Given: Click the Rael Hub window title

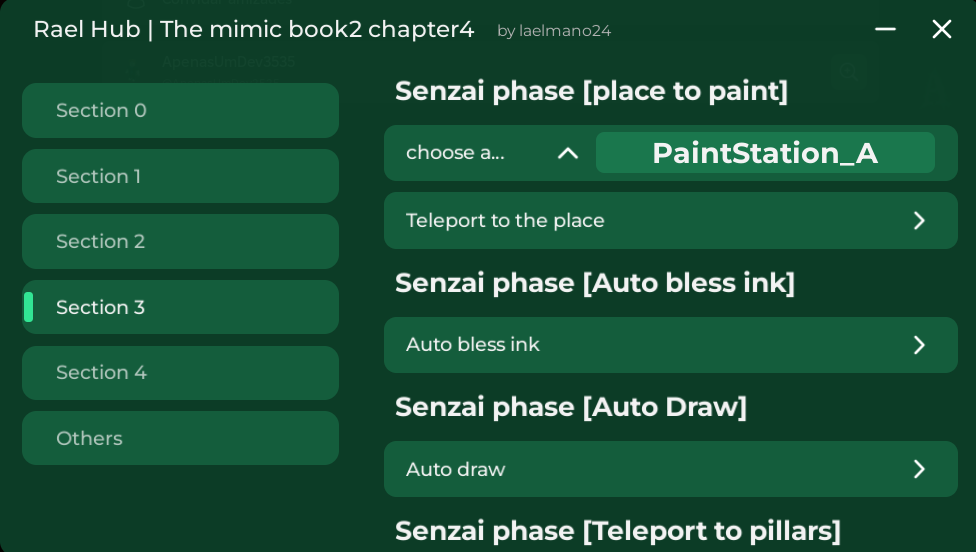Looking at the screenshot, I should coord(253,30).
